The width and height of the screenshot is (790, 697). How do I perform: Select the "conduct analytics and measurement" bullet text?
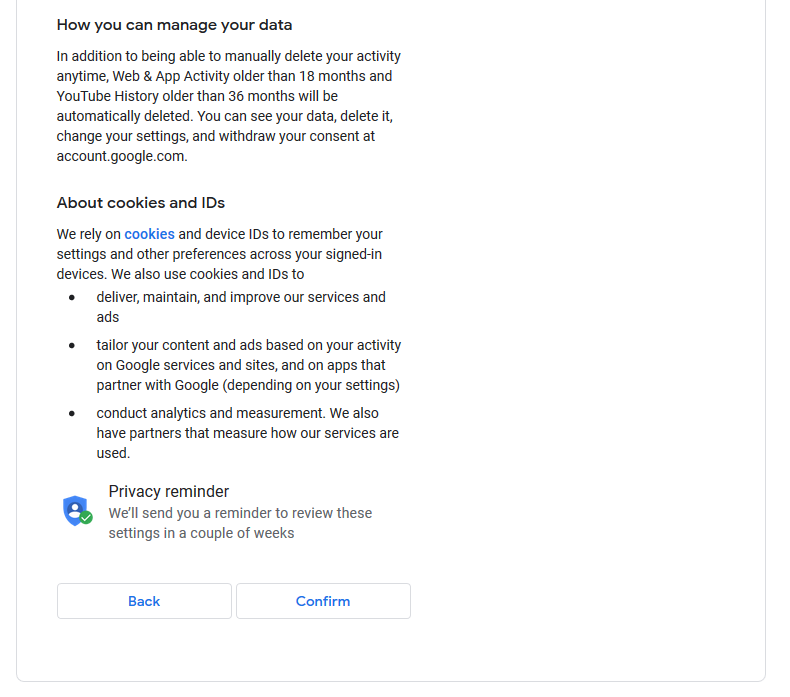tap(237, 413)
